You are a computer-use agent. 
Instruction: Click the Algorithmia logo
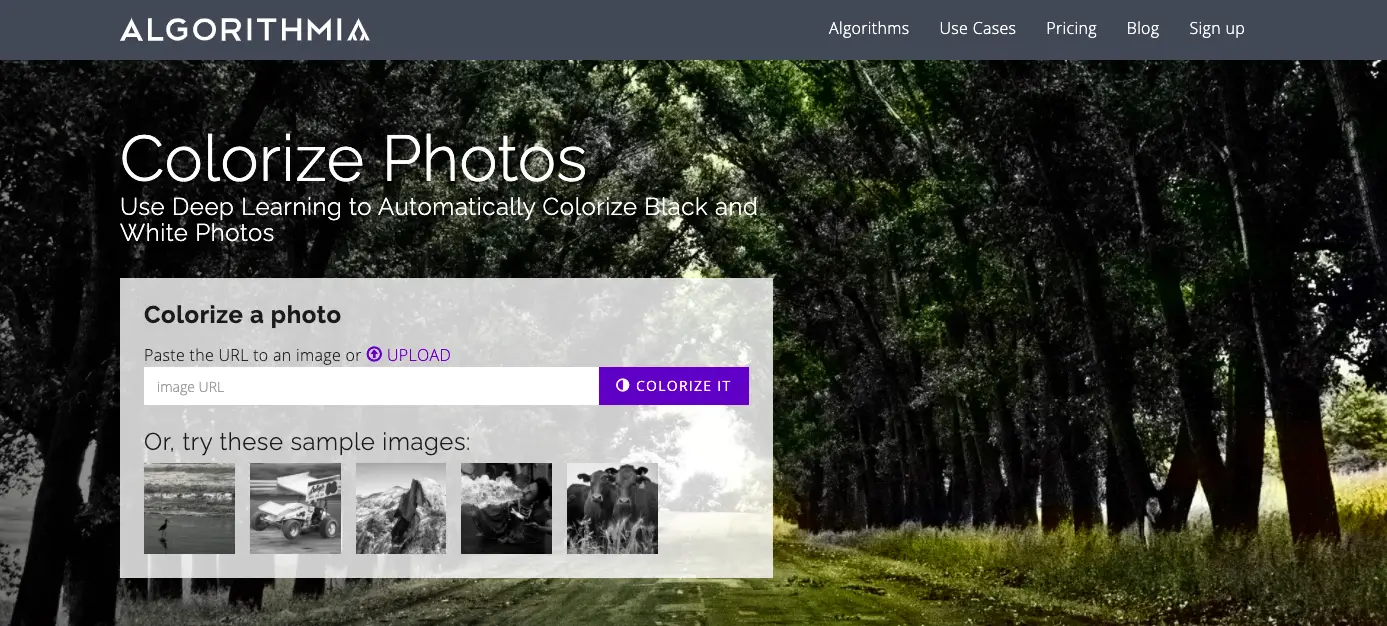[x=245, y=29]
